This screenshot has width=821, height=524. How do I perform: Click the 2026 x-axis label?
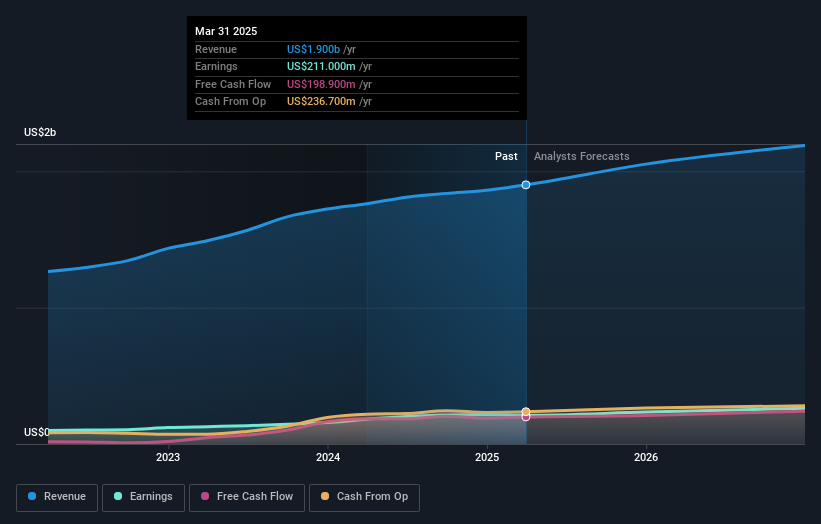click(x=646, y=457)
